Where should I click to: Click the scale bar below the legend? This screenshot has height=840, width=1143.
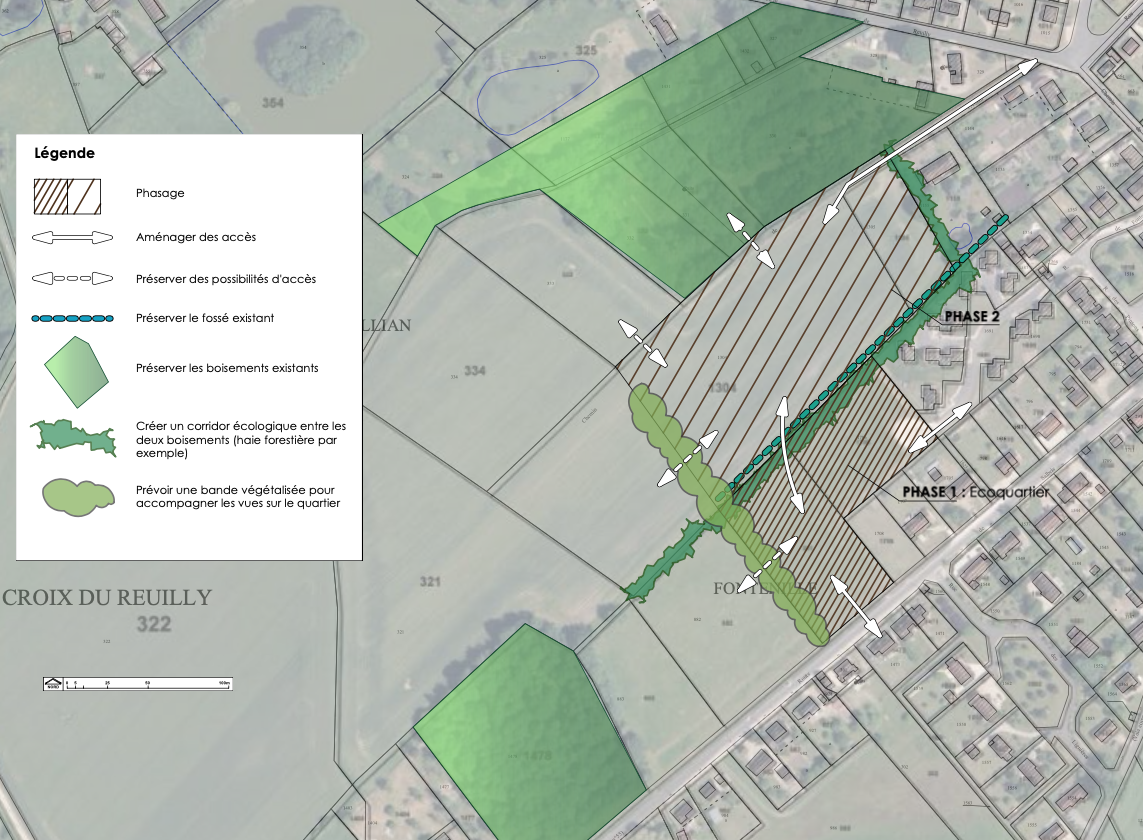(x=138, y=685)
